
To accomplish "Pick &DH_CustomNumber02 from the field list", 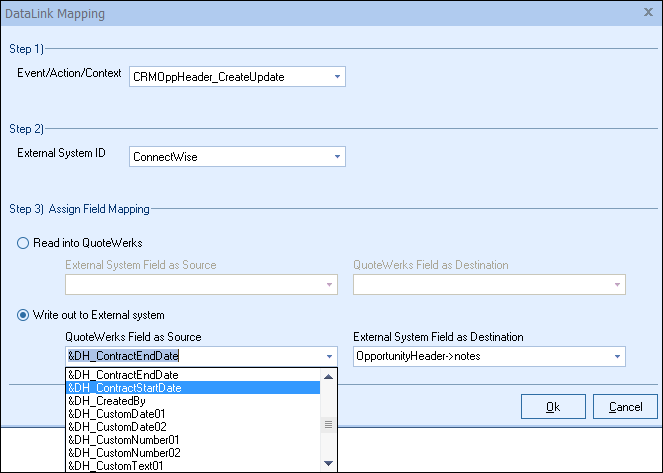I will pyautogui.click(x=190, y=452).
